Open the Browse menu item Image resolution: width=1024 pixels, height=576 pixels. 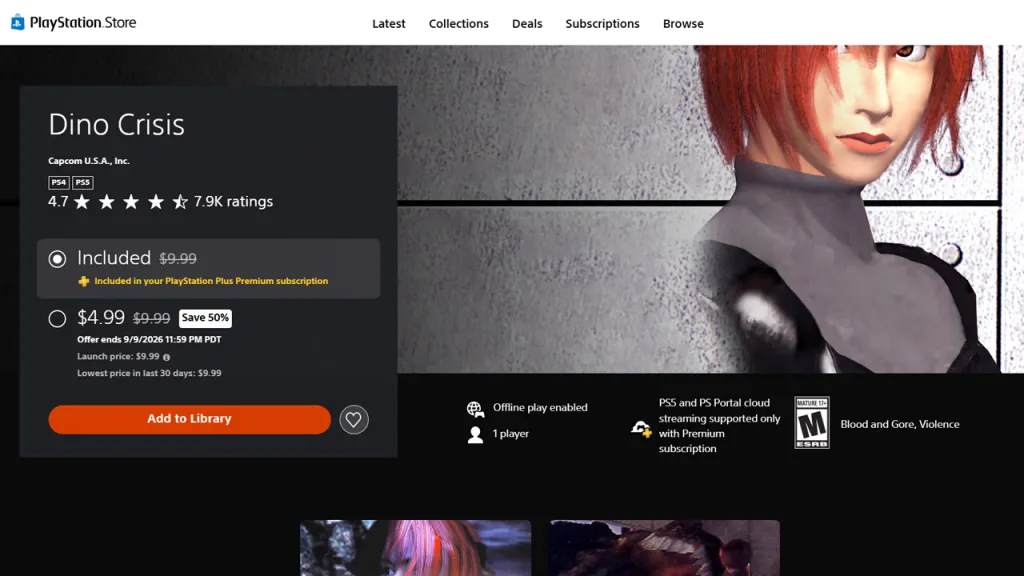pos(683,24)
